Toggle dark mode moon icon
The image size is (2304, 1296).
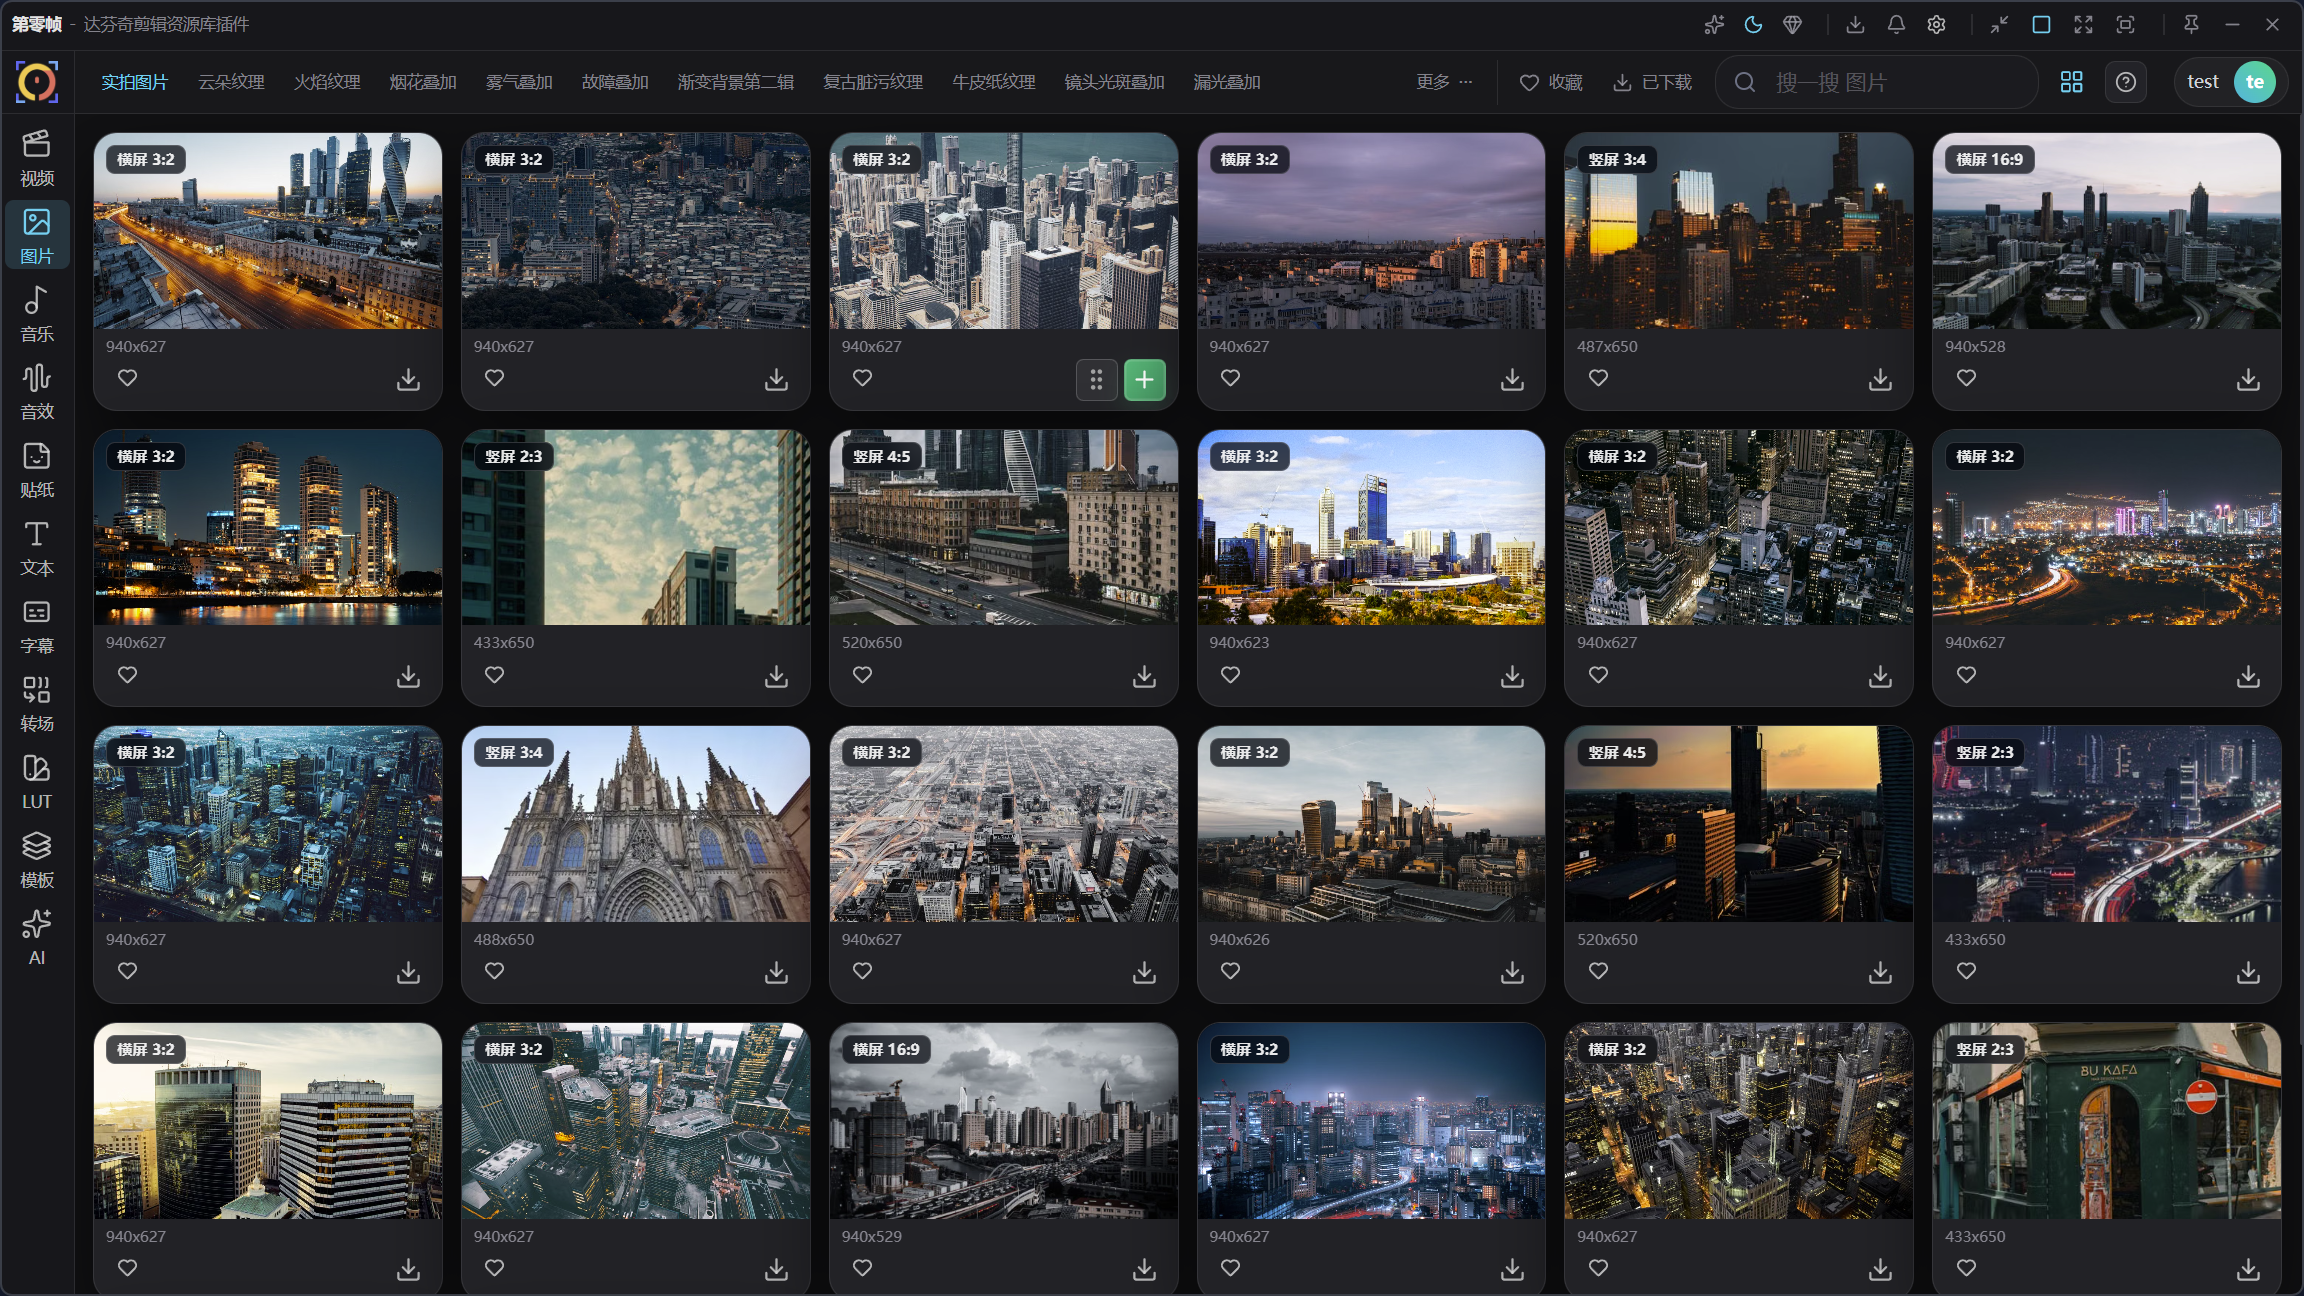[x=1753, y=25]
